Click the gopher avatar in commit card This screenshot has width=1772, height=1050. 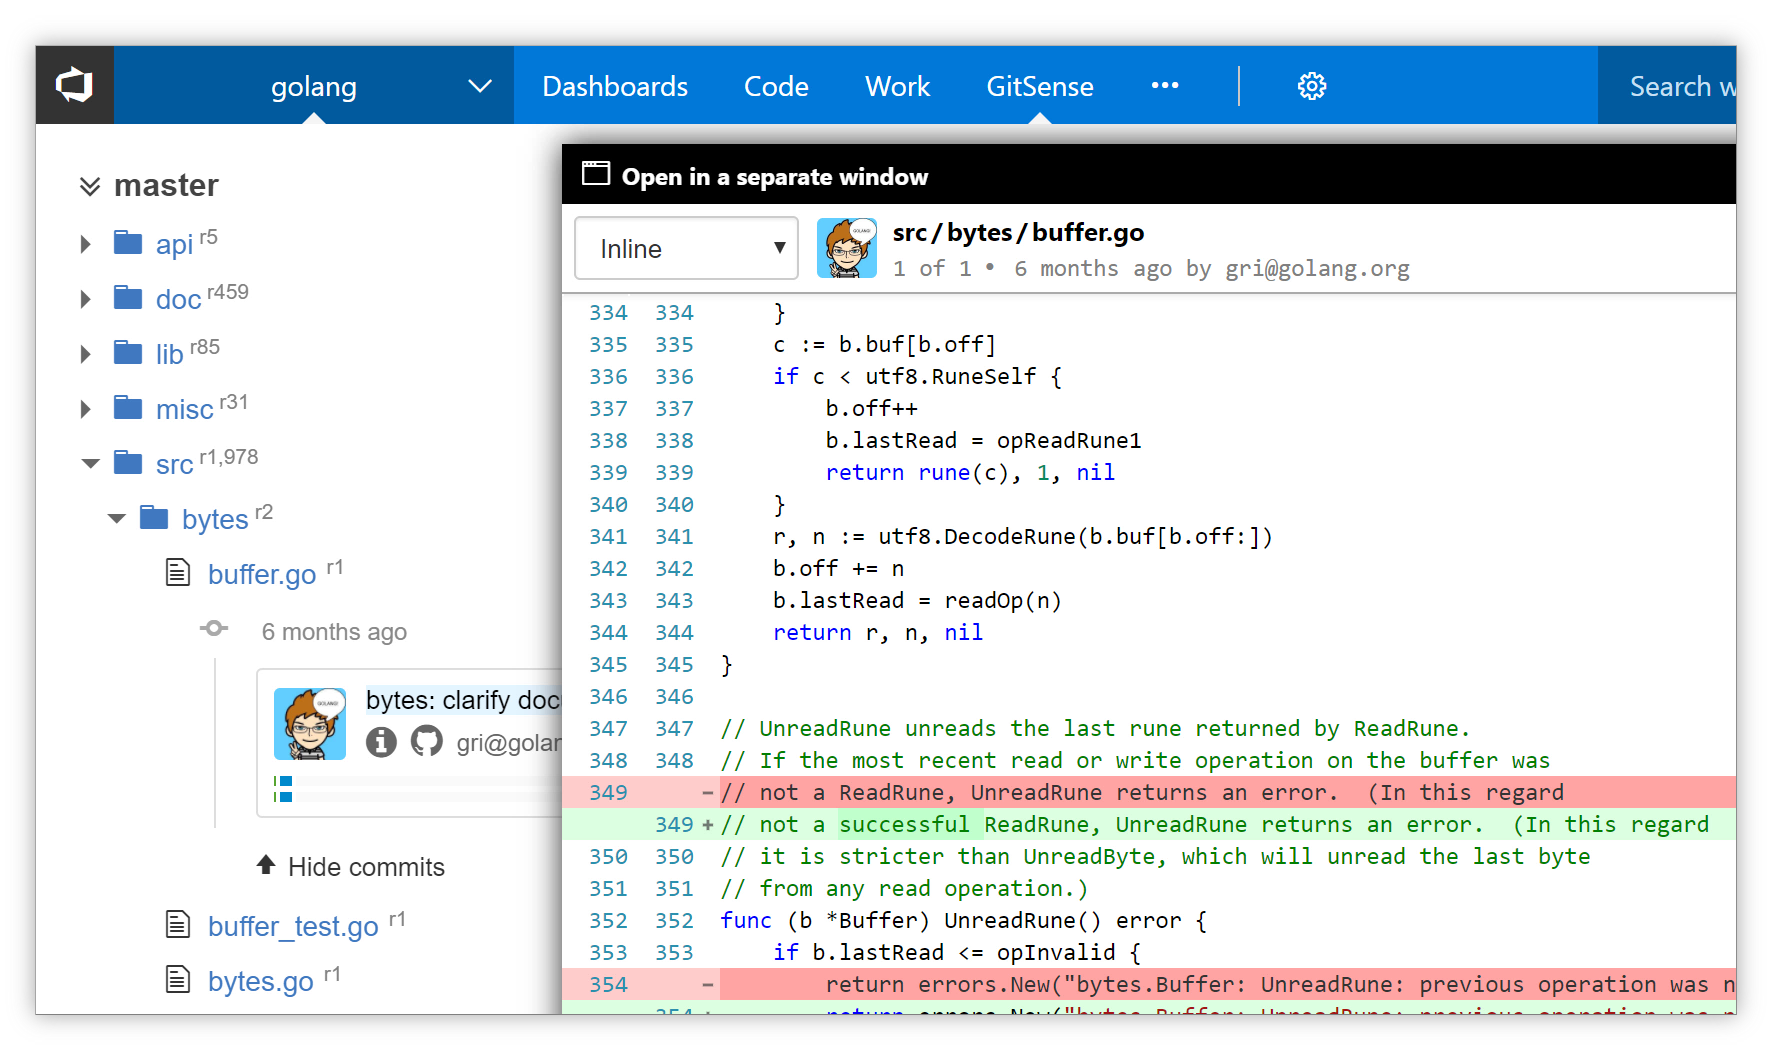click(310, 723)
